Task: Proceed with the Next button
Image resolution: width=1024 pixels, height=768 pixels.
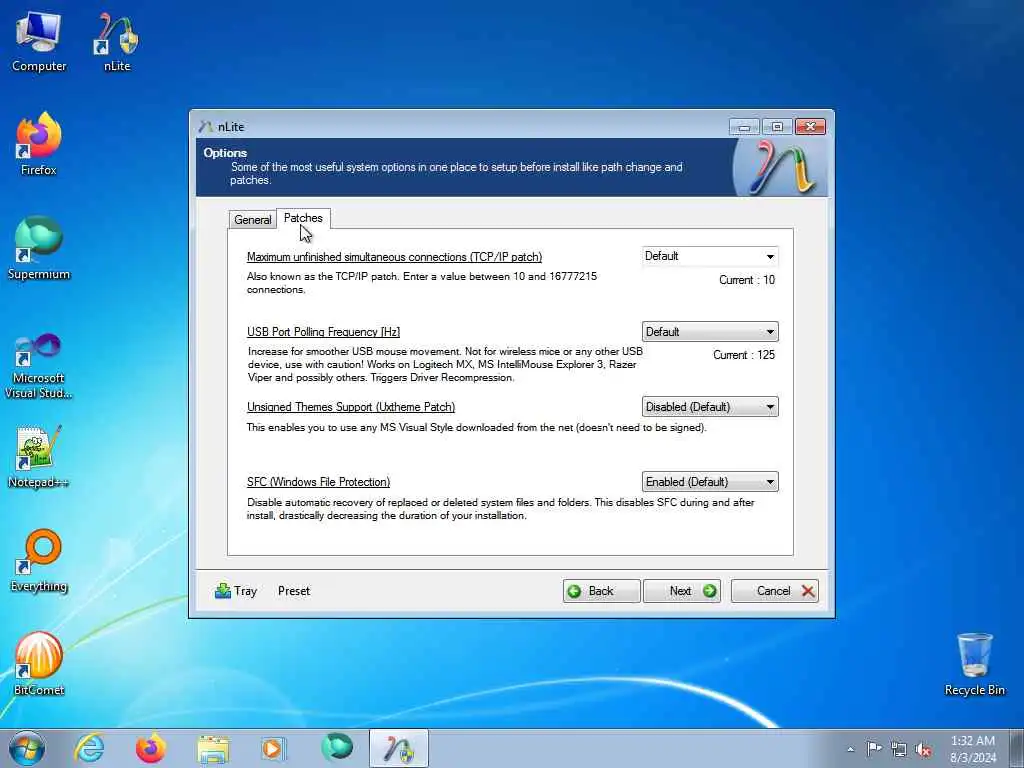Action: coord(682,591)
